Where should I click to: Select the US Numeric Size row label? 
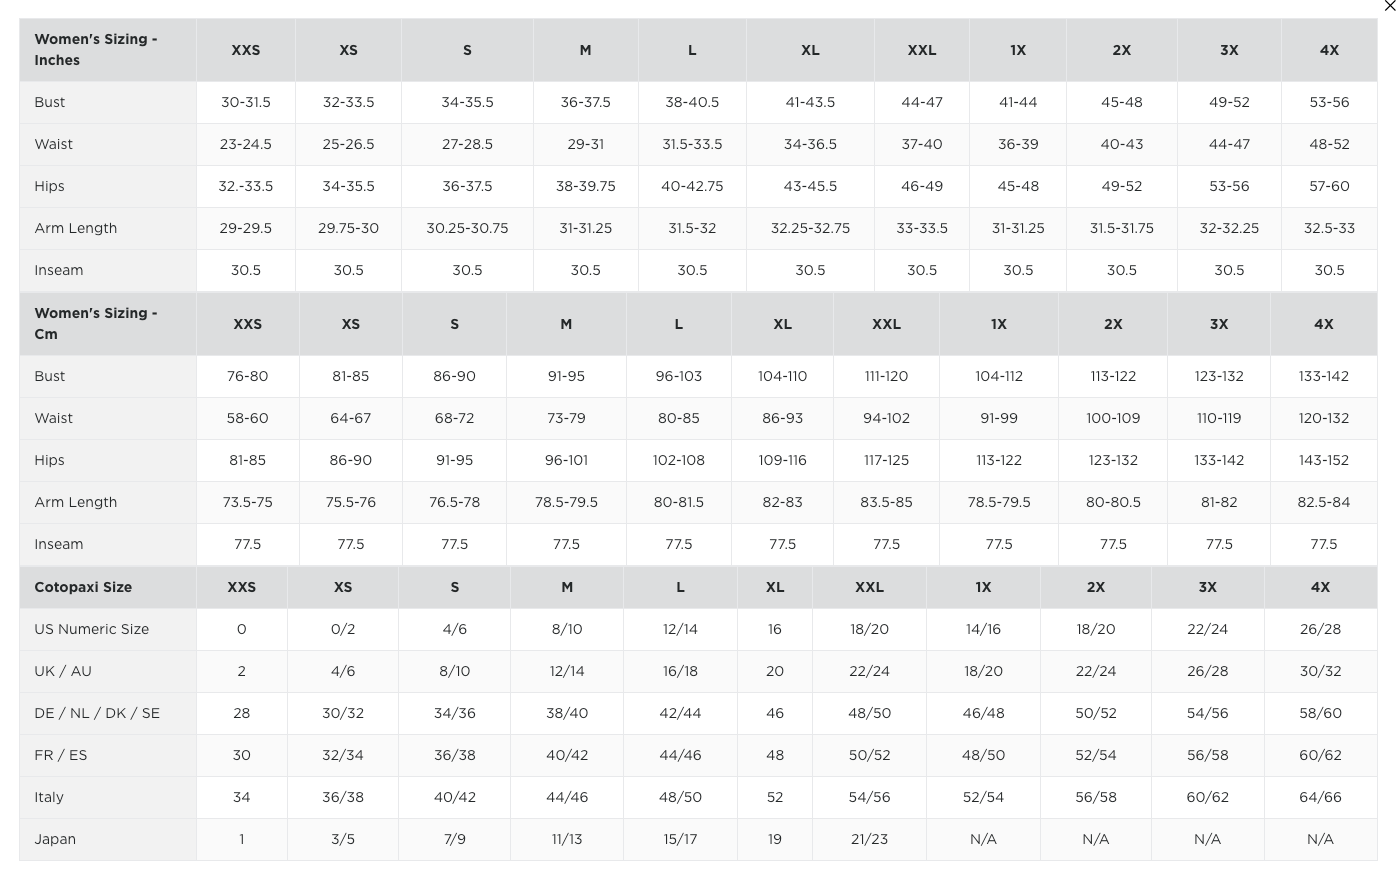pyautogui.click(x=91, y=629)
